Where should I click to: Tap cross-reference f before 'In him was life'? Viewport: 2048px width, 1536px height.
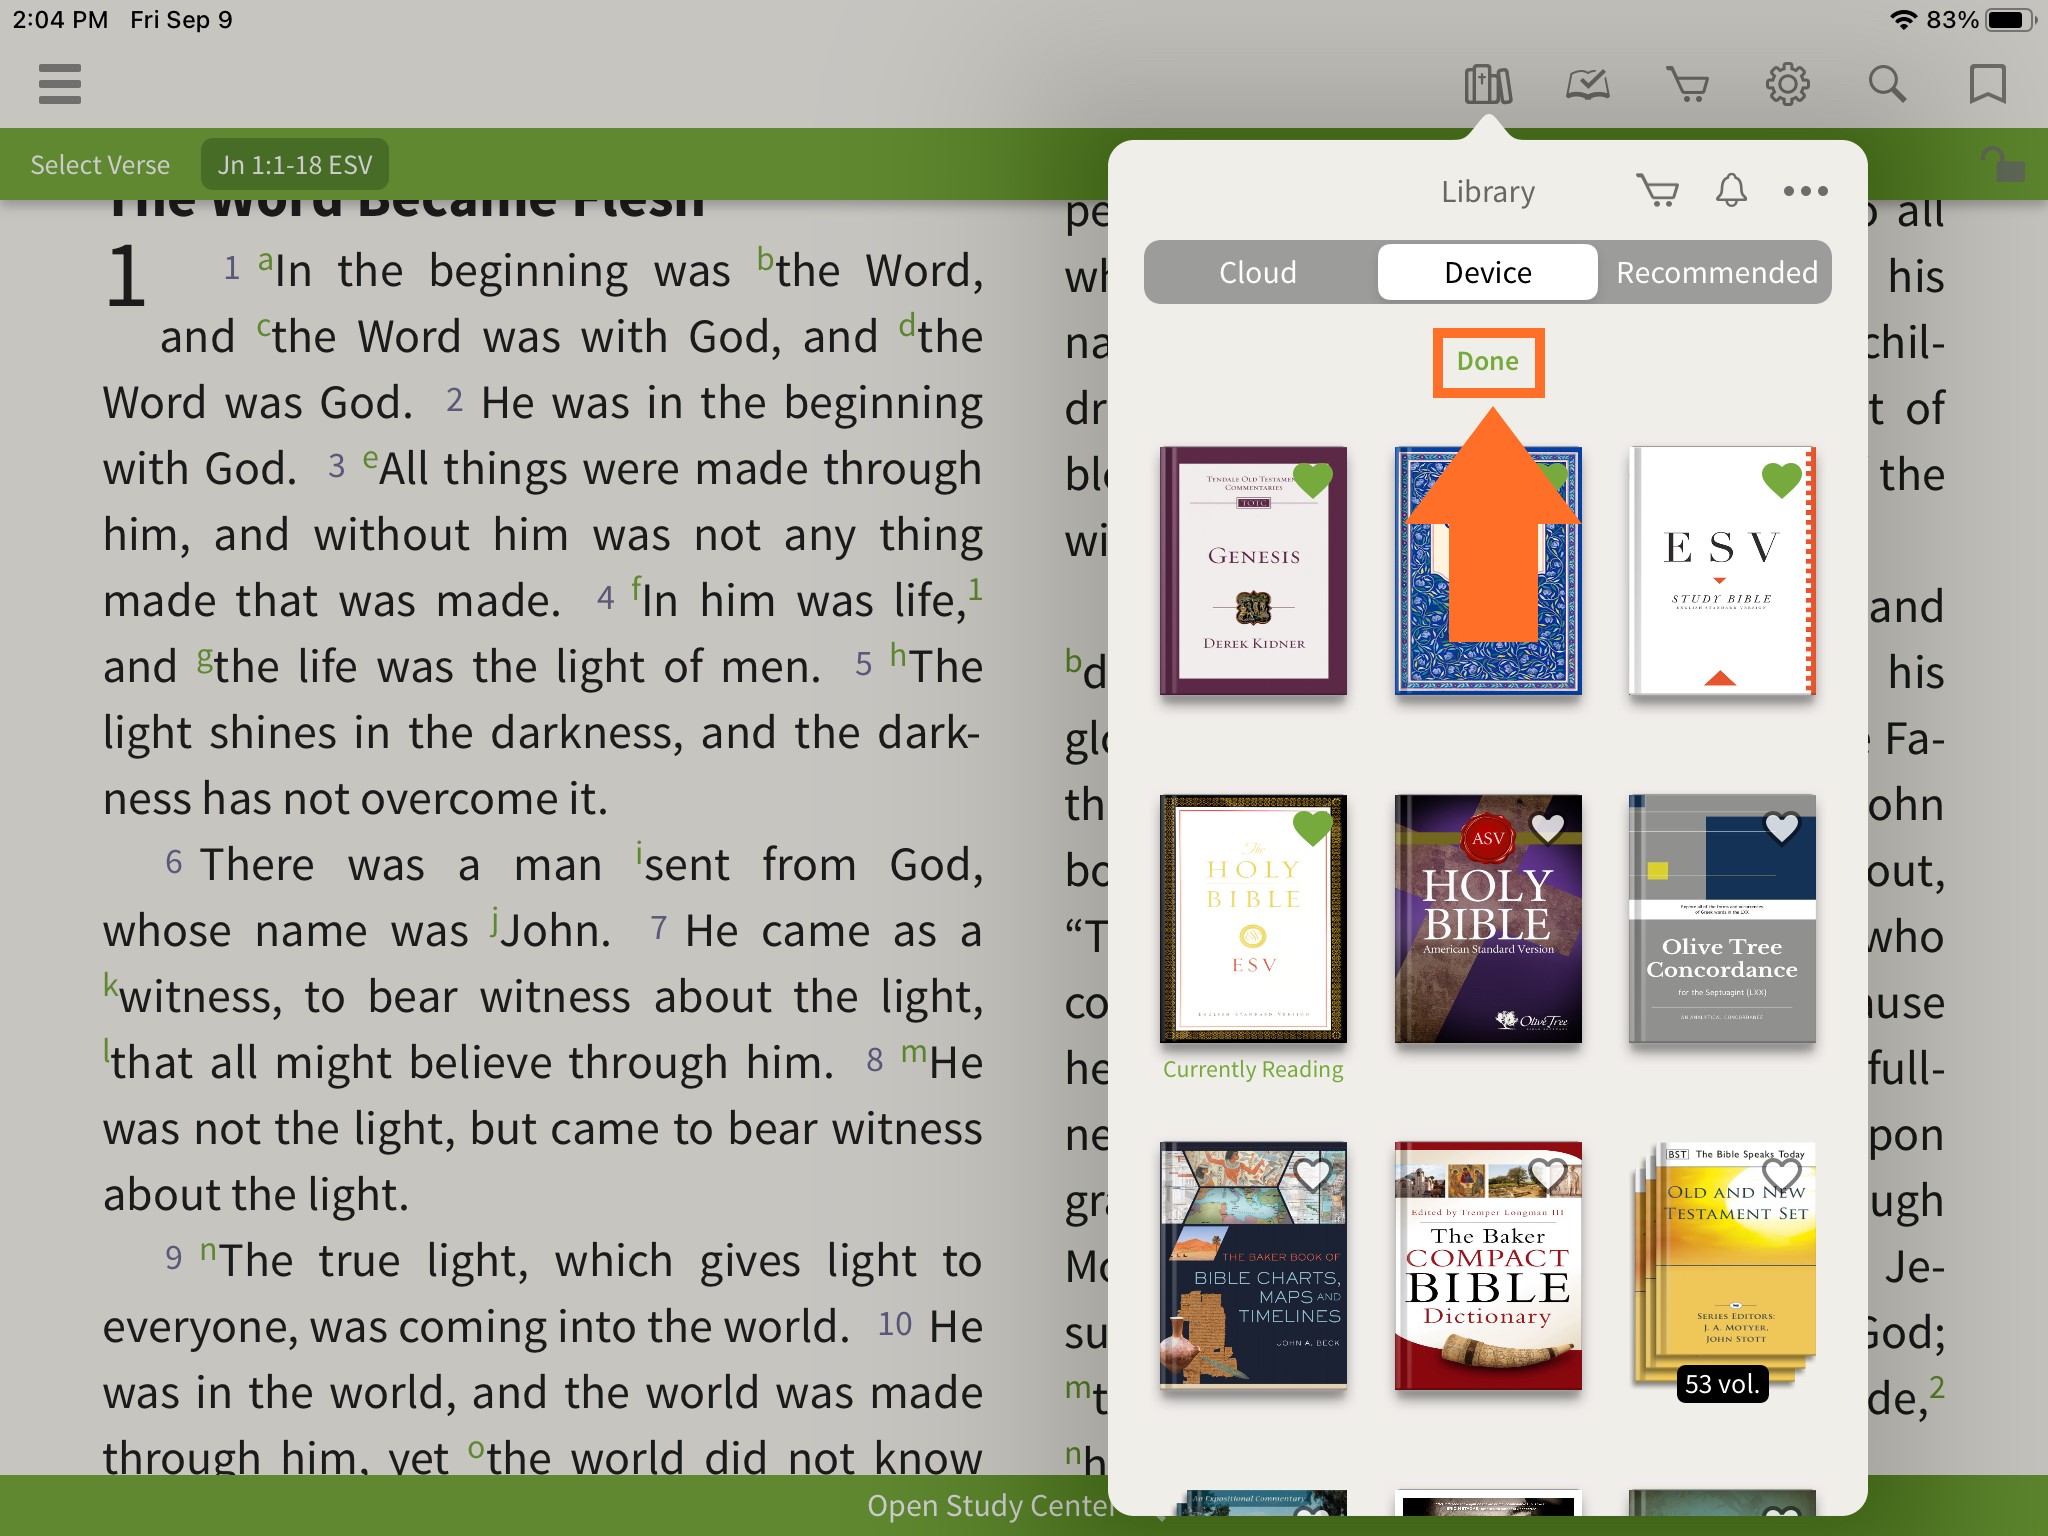tap(636, 587)
